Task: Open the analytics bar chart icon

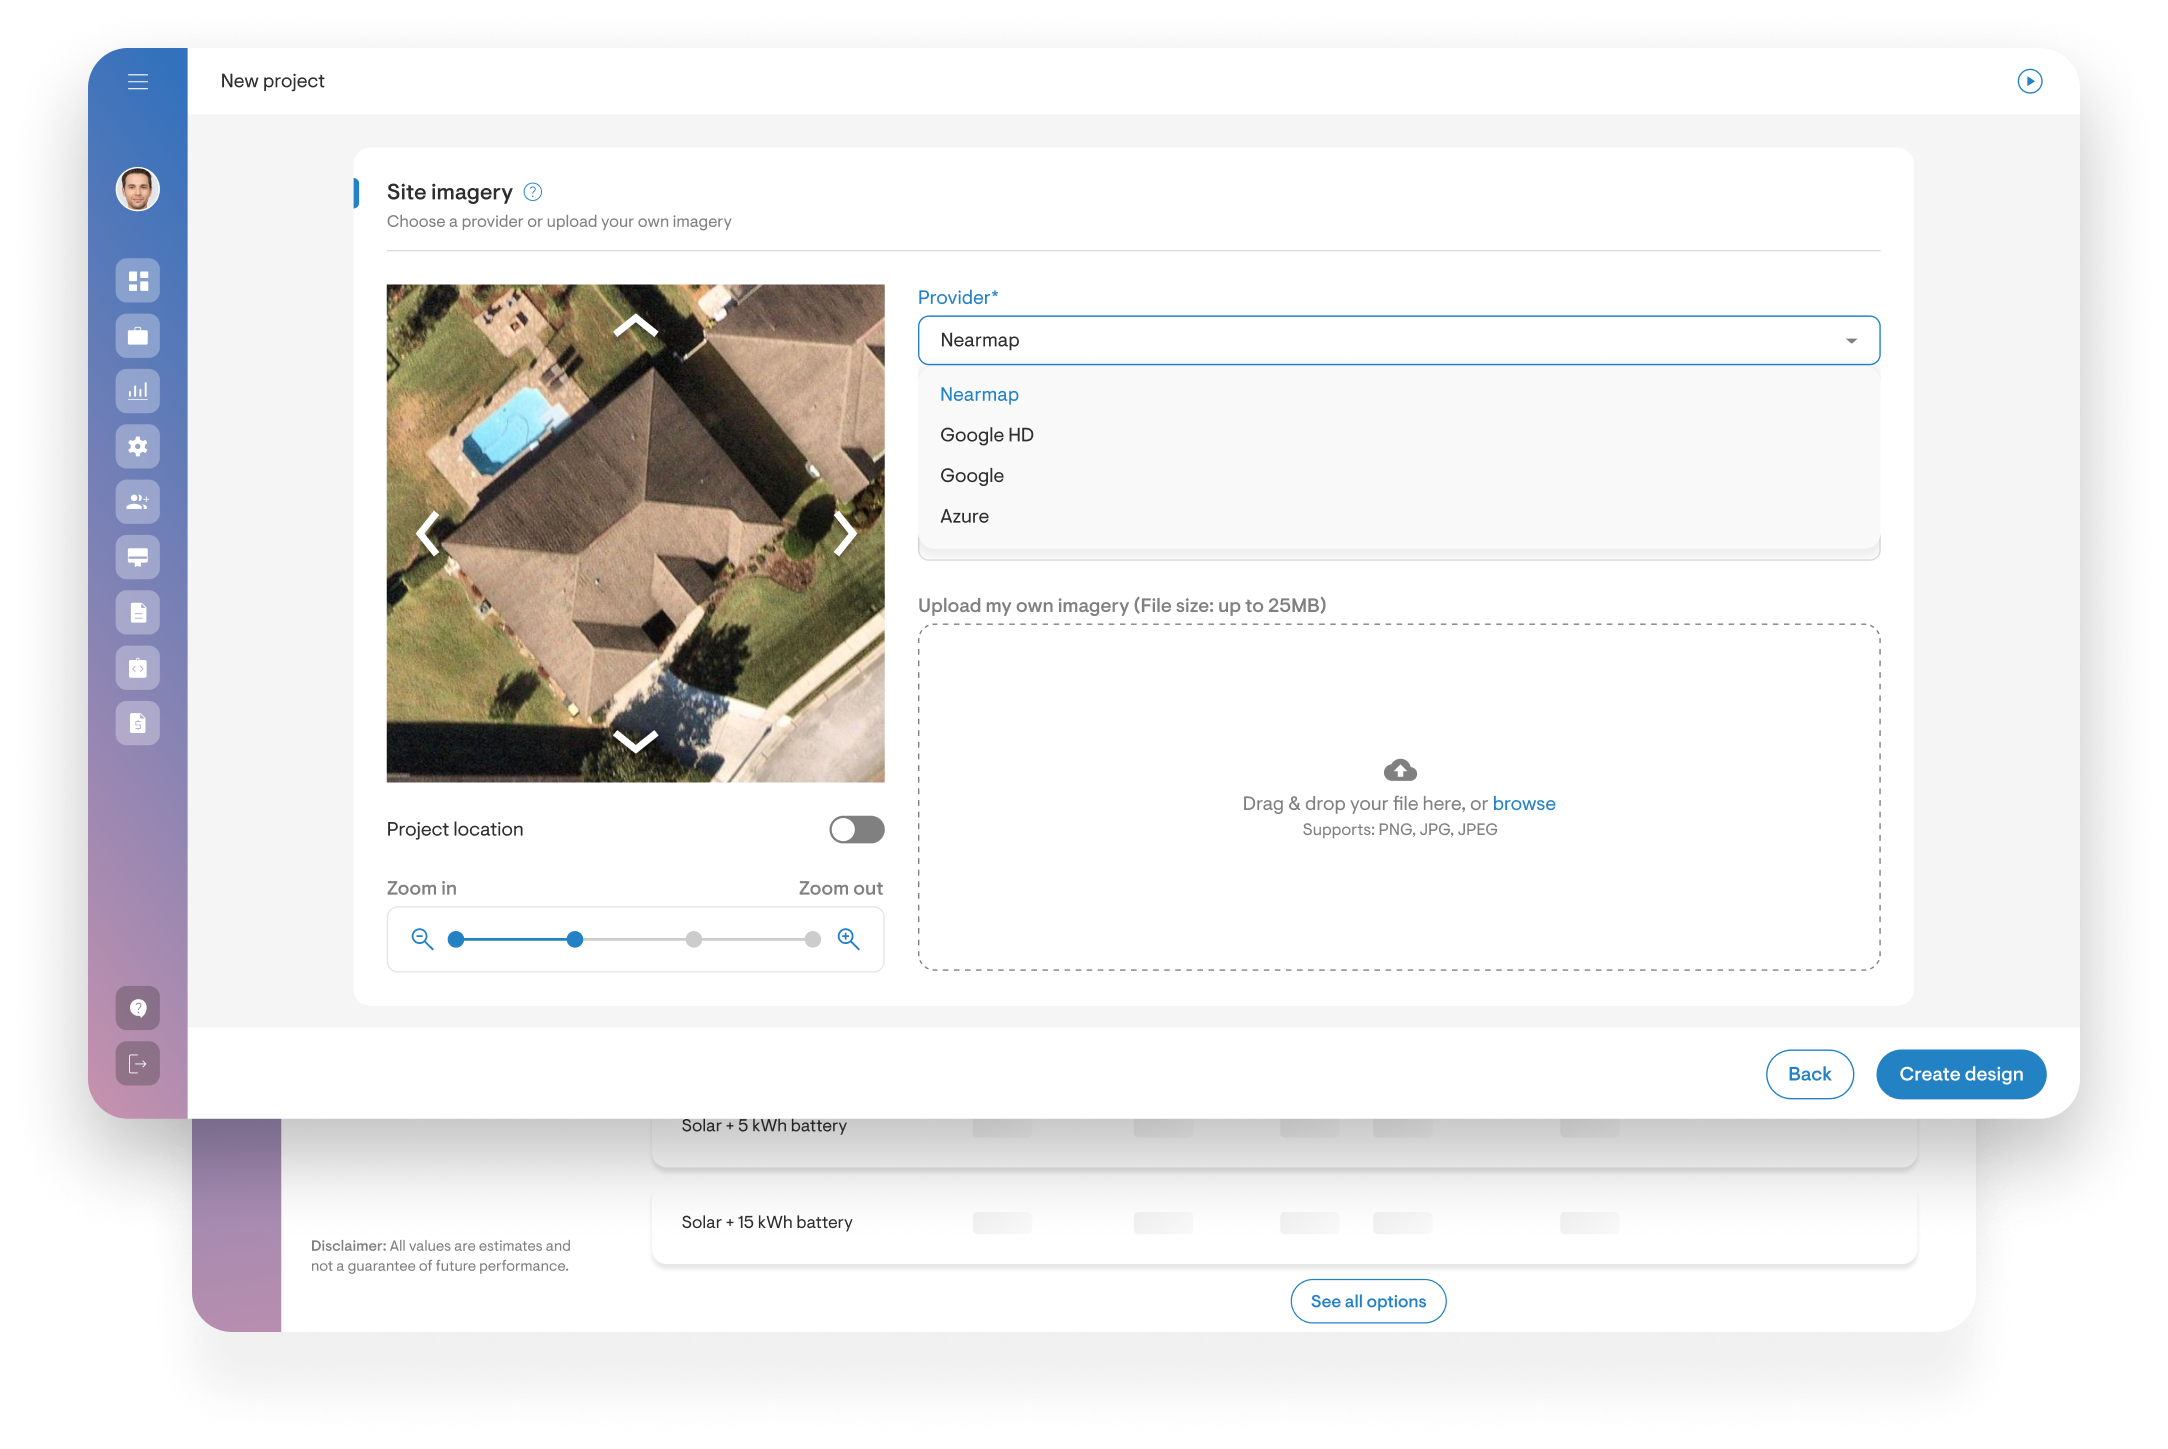Action: [x=138, y=391]
